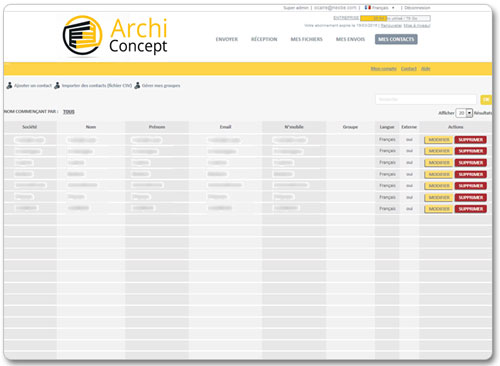Click Modifier on the fifth contact row
500x366 pixels.
point(438,186)
